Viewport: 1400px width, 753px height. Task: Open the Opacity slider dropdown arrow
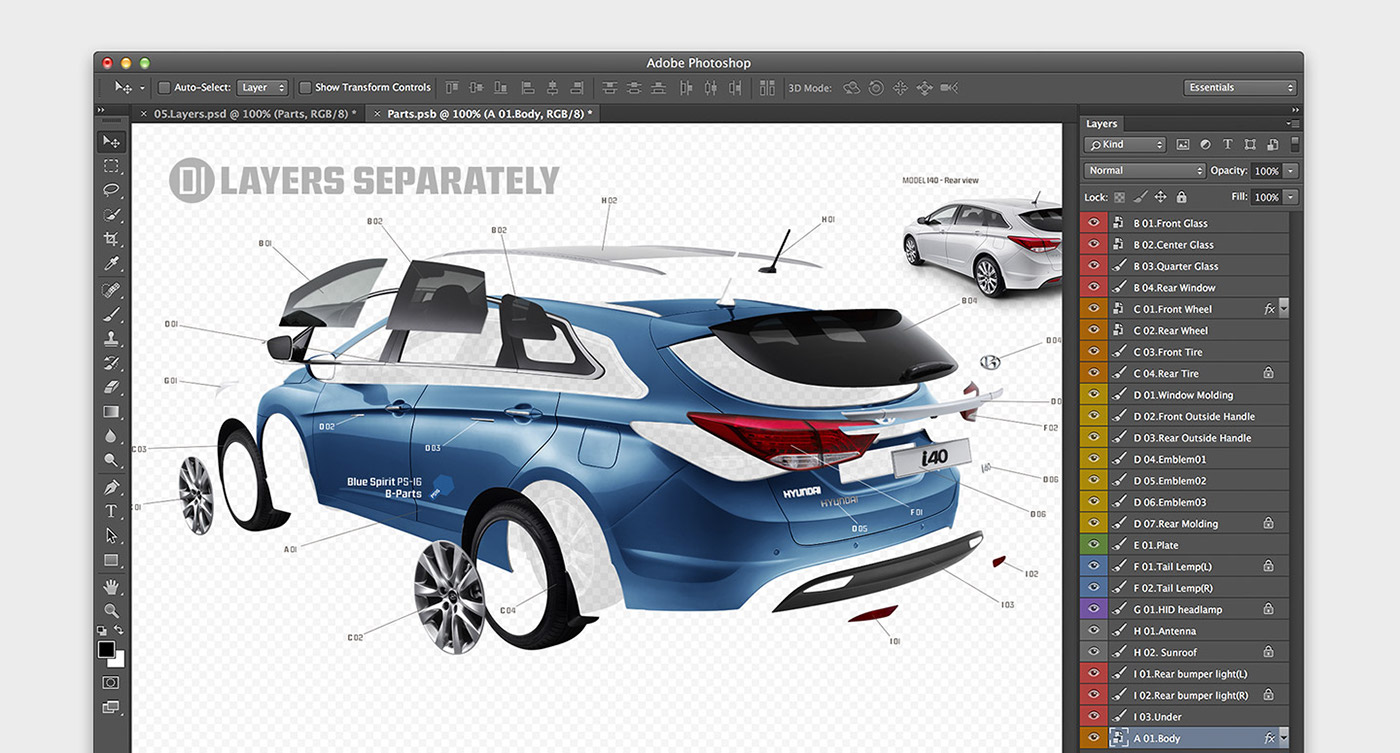point(1291,171)
